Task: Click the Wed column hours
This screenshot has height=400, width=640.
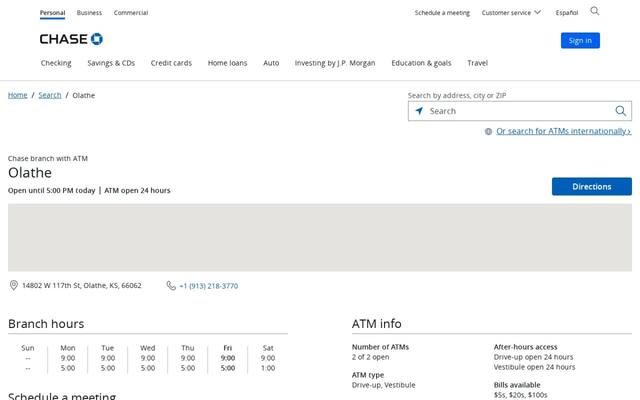Action: click(148, 358)
